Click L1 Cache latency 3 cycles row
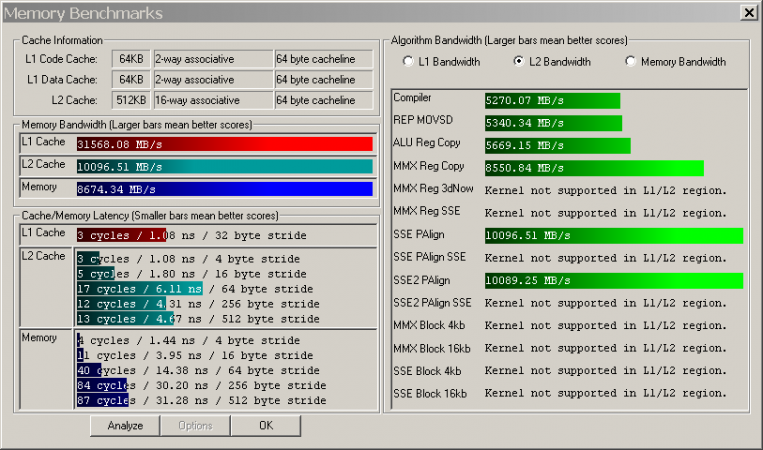Image resolution: width=763 pixels, height=450 pixels. coord(192,235)
